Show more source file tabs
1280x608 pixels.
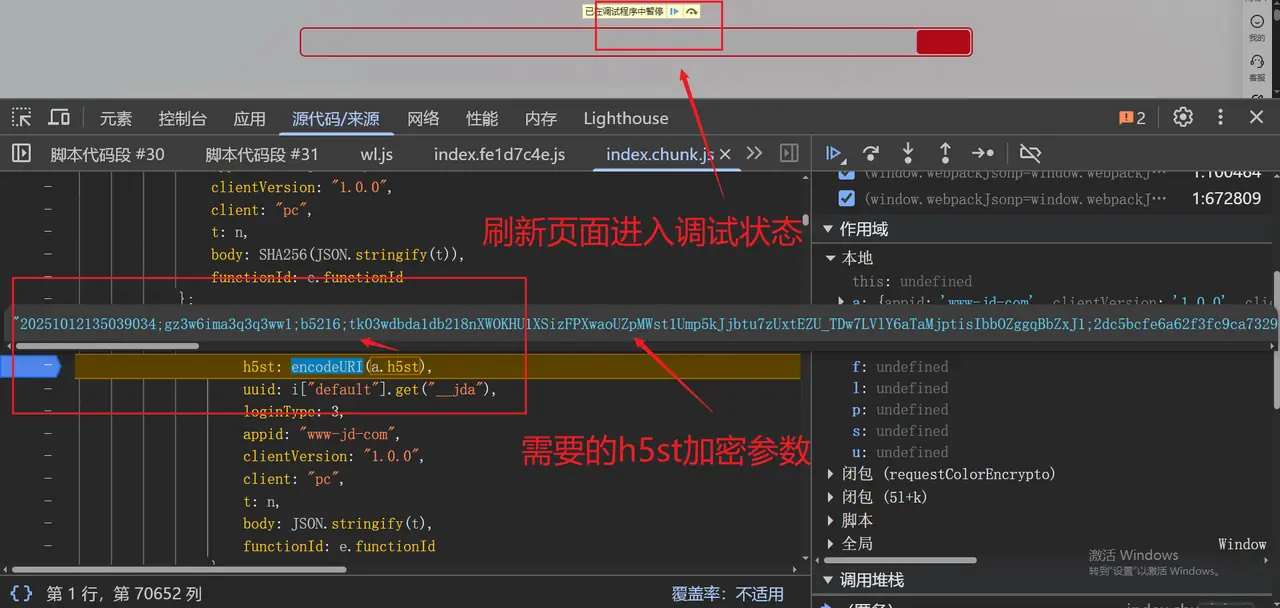755,153
